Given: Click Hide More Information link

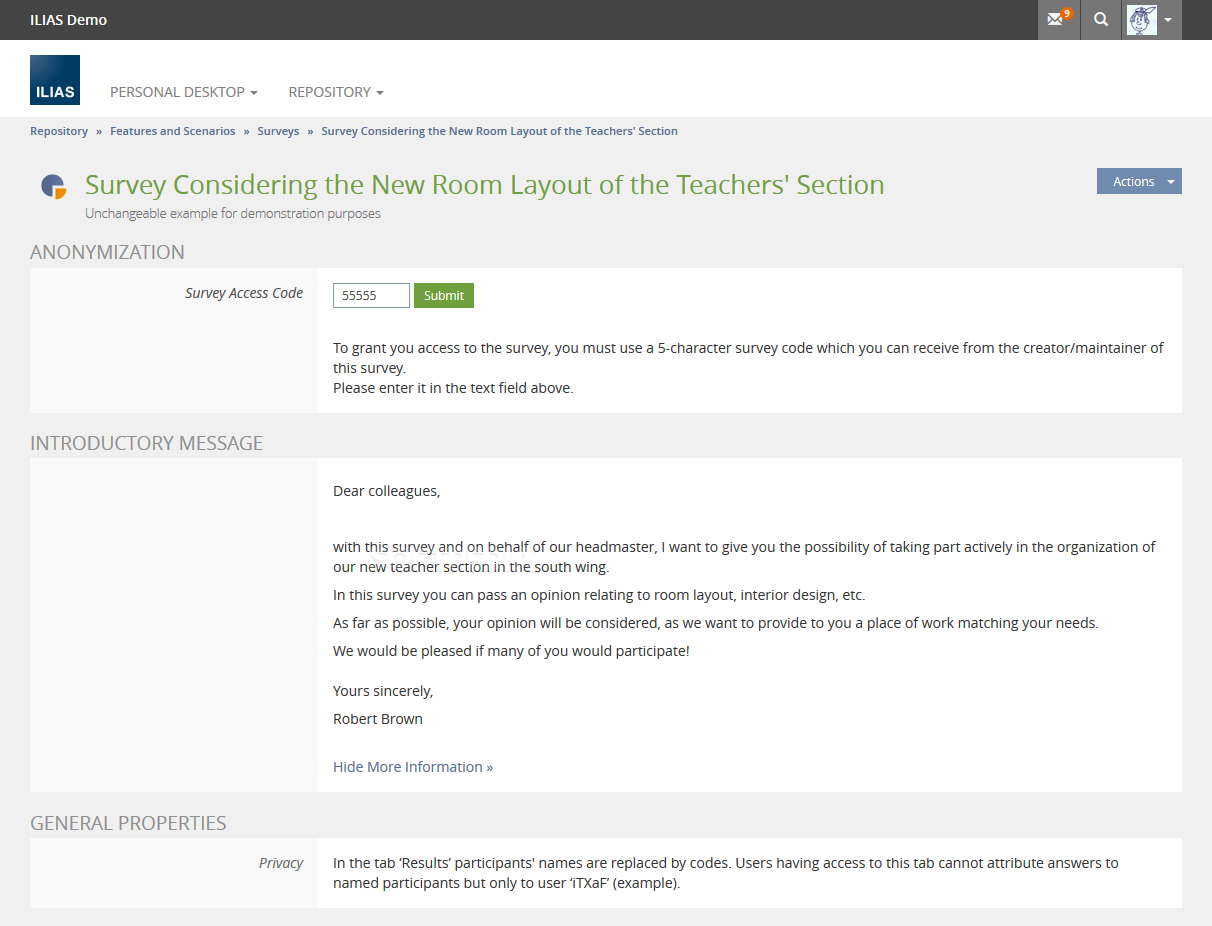Looking at the screenshot, I should click(413, 767).
